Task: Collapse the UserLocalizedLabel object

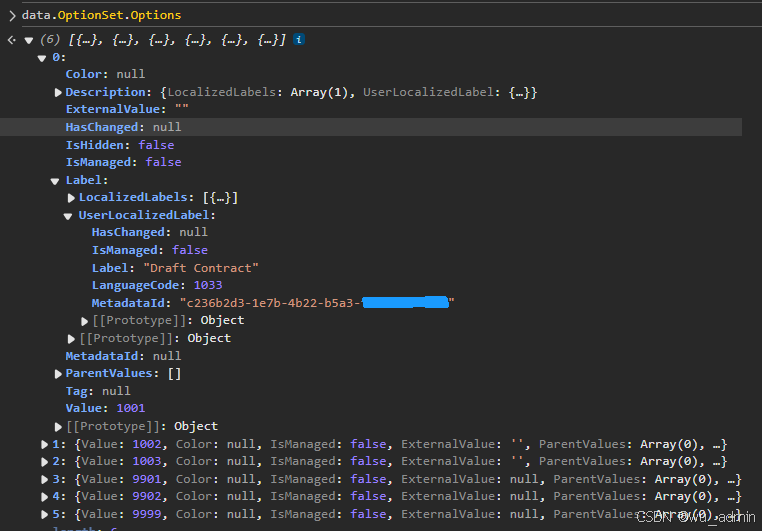Action: tap(68, 216)
